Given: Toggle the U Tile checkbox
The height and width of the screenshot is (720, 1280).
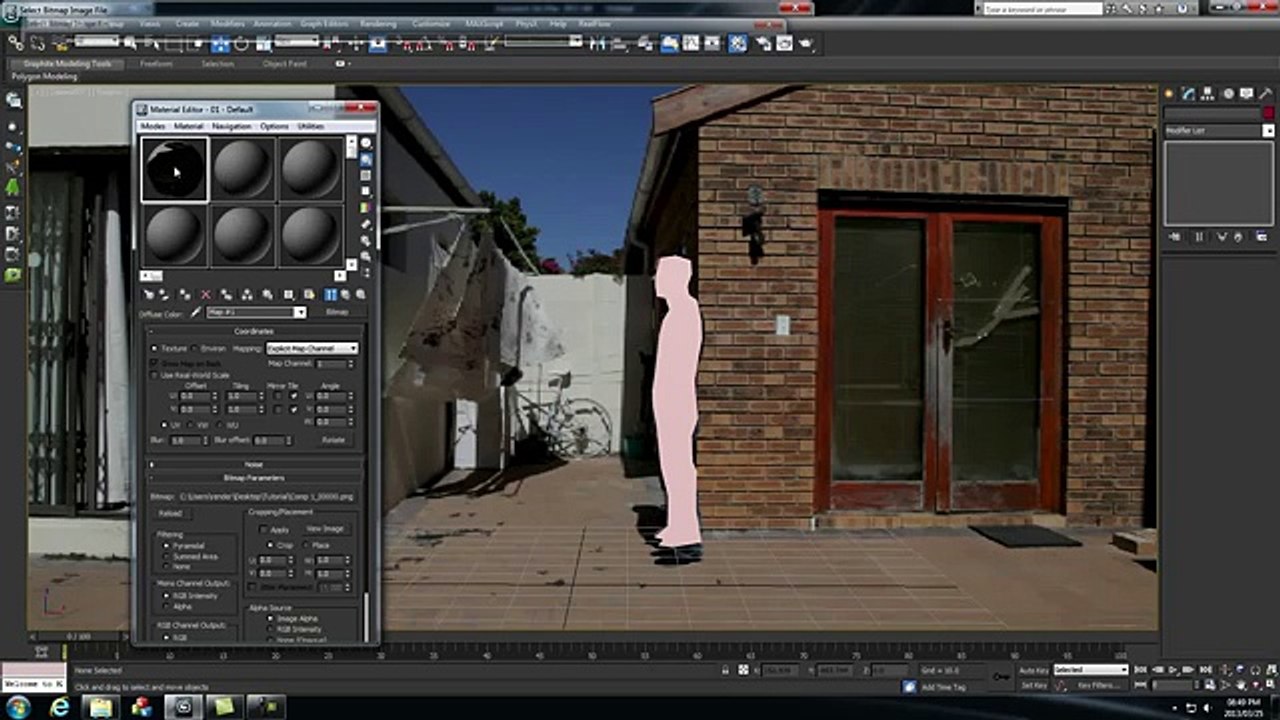Looking at the screenshot, I should [293, 396].
